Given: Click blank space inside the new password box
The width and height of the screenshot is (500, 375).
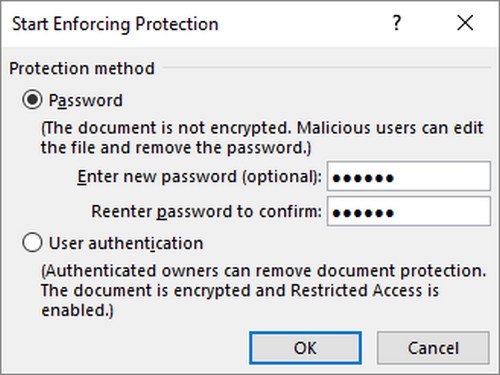Looking at the screenshot, I should pyautogui.click(x=443, y=176).
